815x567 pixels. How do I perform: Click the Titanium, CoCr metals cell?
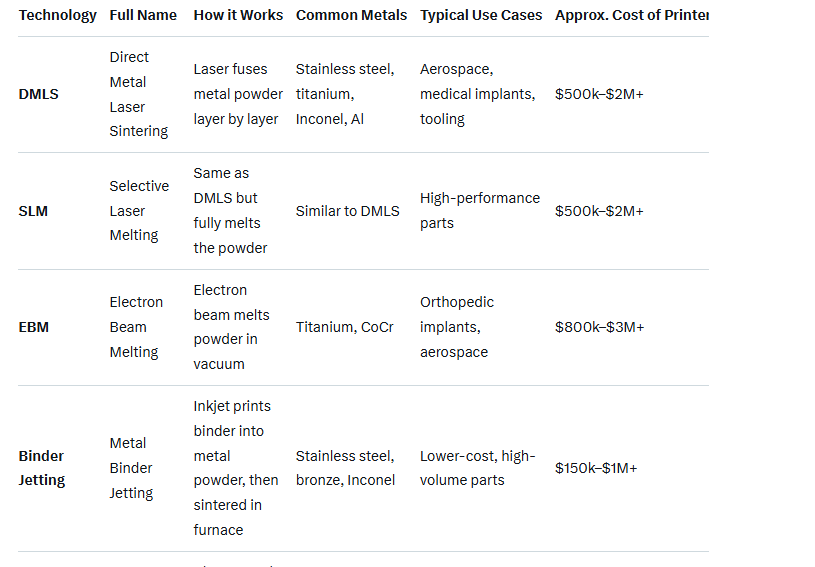(x=345, y=327)
